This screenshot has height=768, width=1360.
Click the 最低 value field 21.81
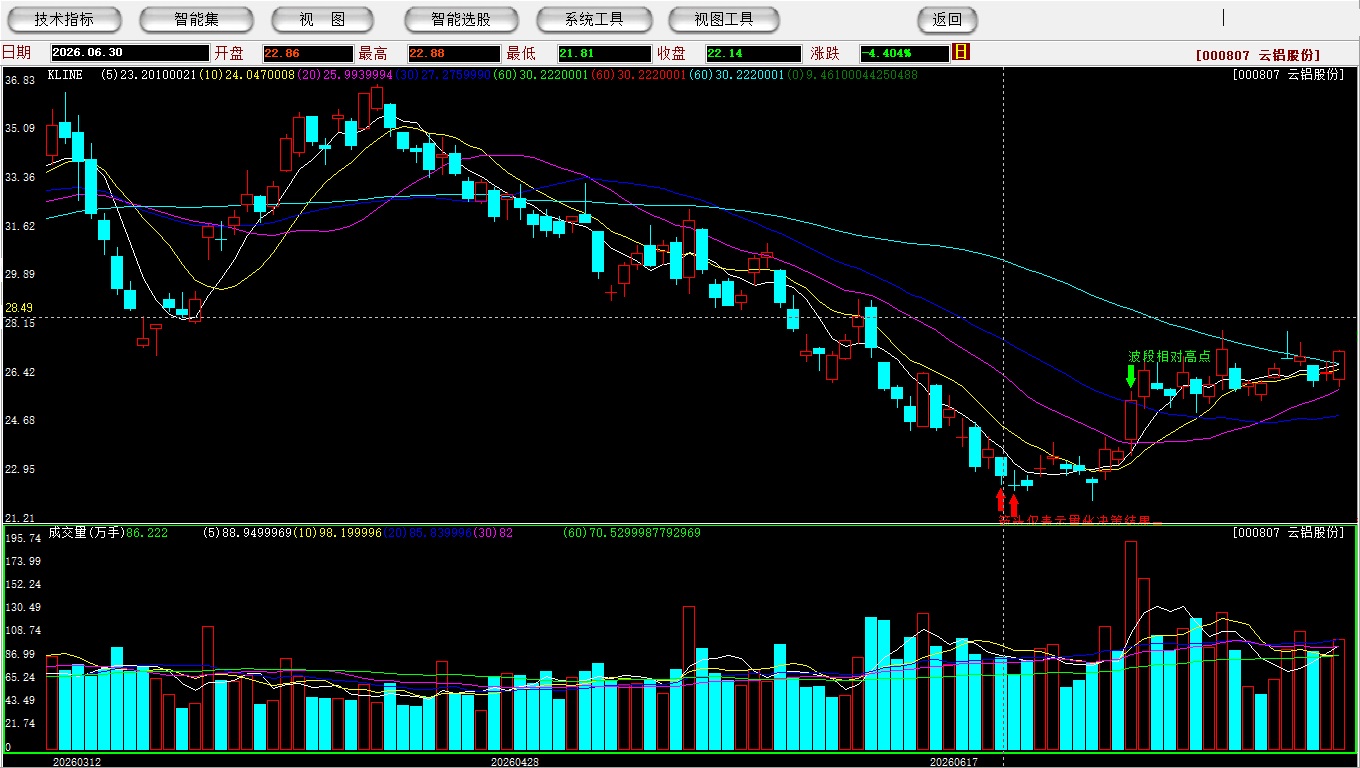point(604,53)
